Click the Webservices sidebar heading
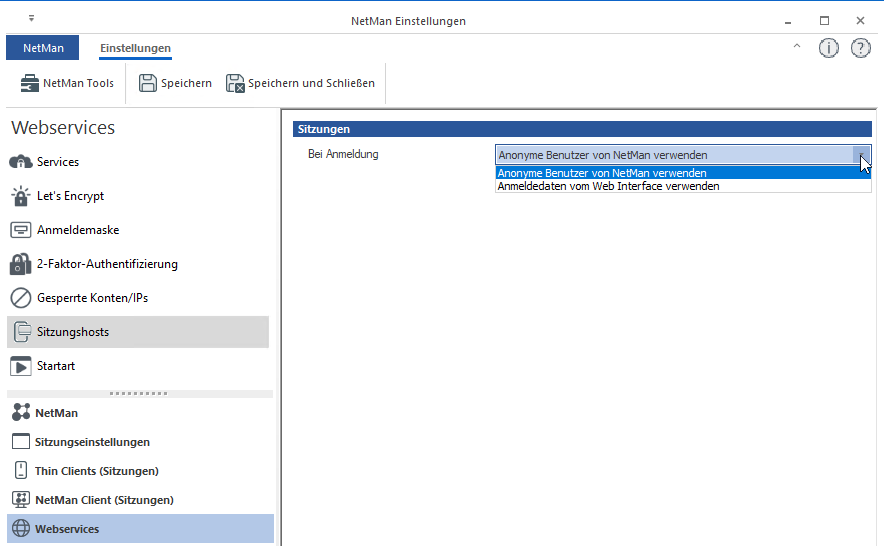The height and width of the screenshot is (546, 884). pos(63,127)
